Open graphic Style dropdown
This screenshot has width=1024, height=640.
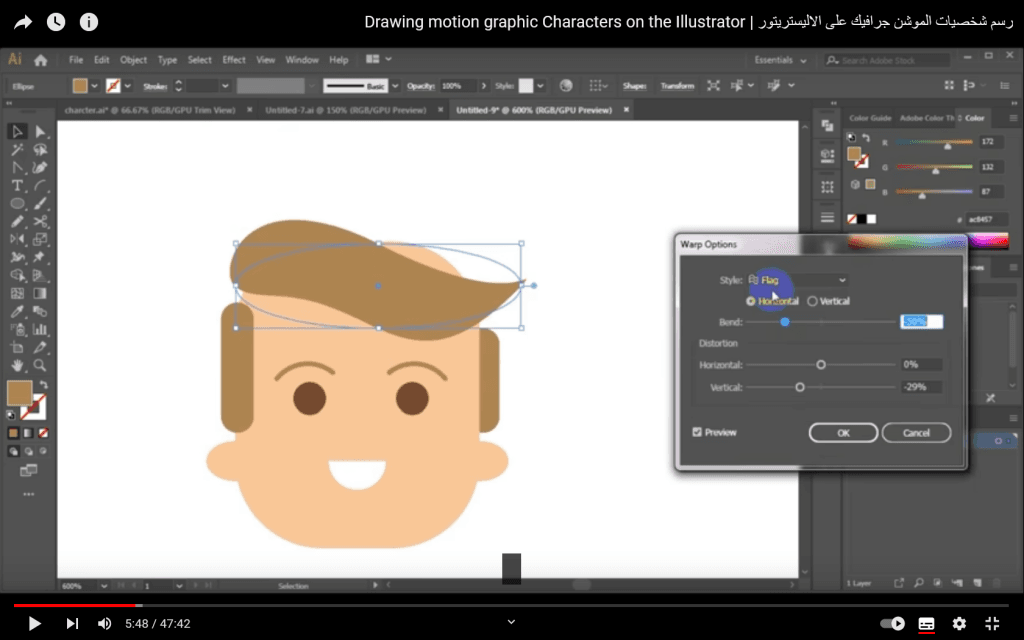click(x=540, y=86)
